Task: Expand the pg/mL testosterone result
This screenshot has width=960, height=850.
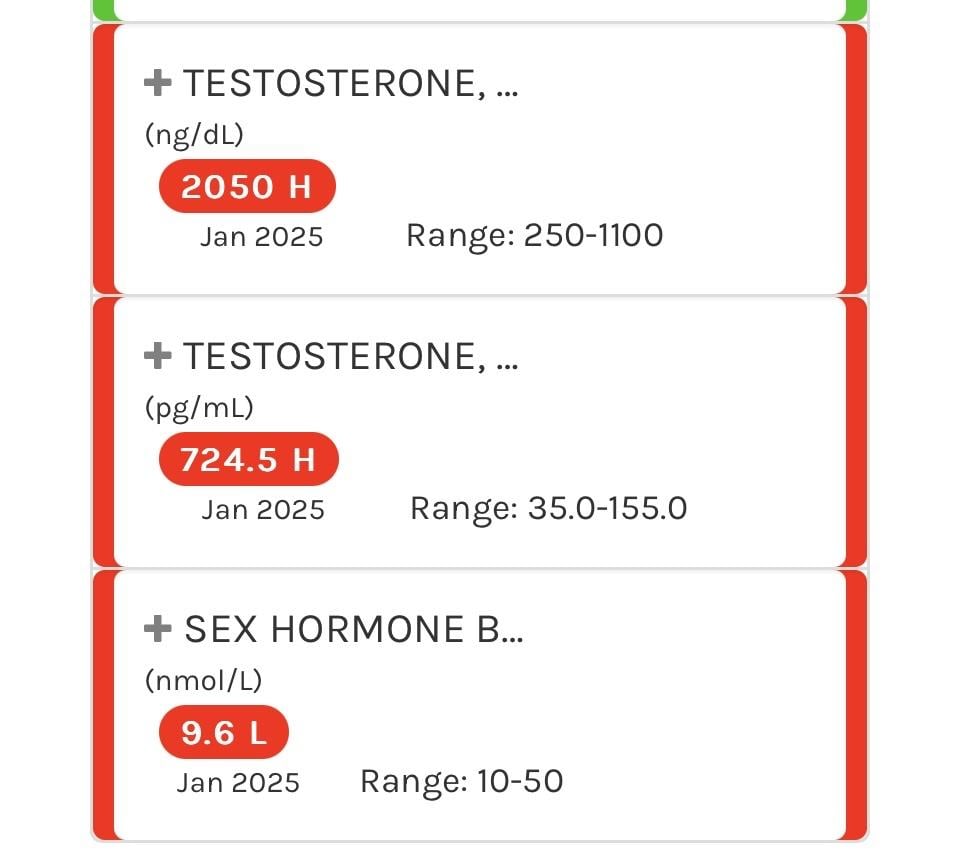Action: (158, 355)
